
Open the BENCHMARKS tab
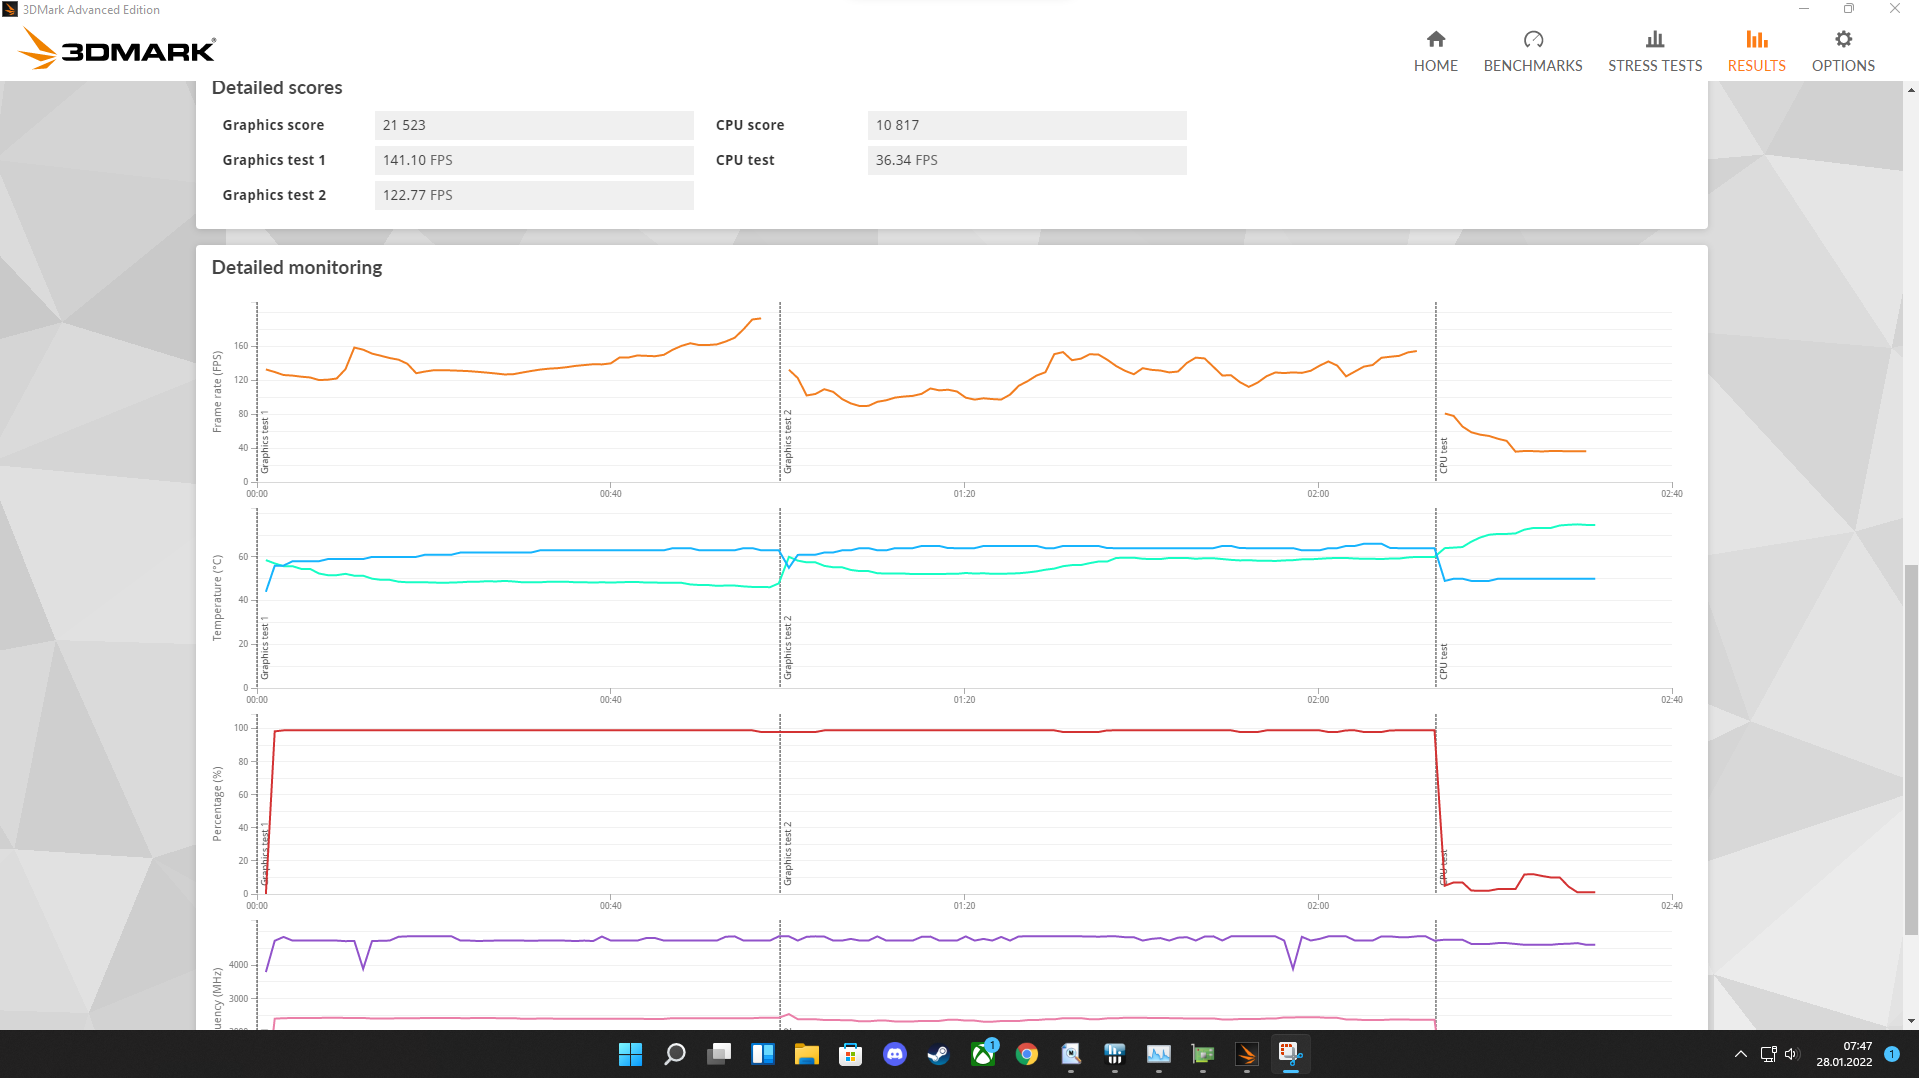[1532, 51]
